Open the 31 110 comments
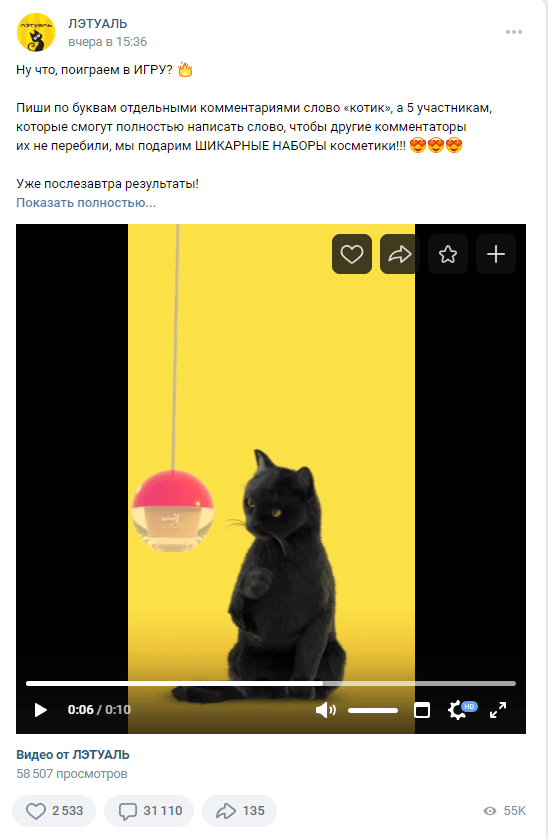 pos(149,811)
